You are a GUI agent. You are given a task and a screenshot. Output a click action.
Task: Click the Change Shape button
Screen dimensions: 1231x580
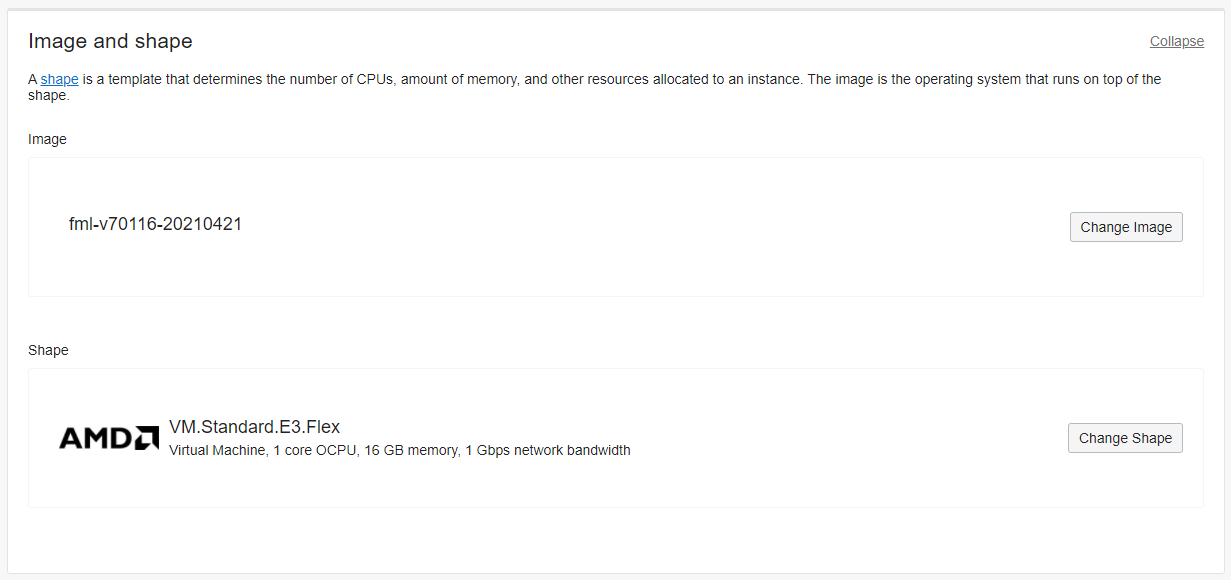point(1125,438)
